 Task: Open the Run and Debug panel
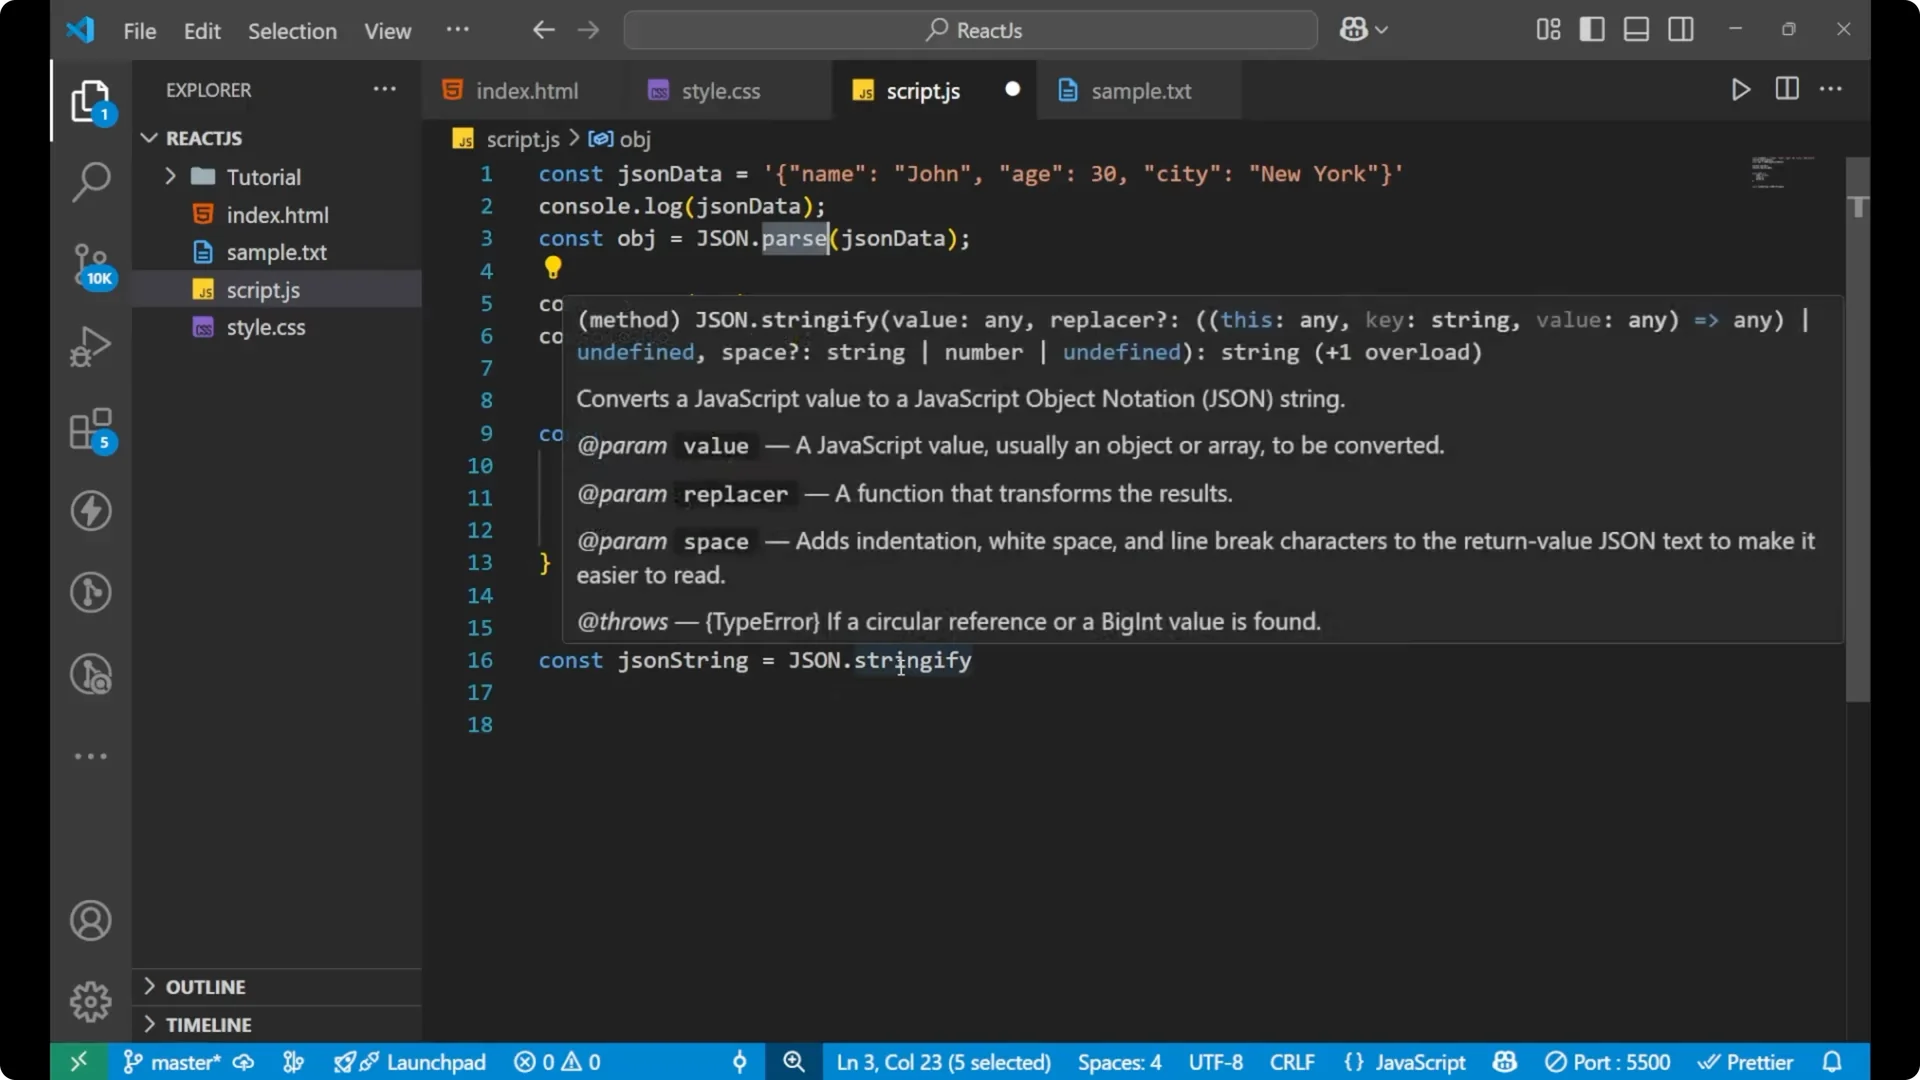[90, 345]
